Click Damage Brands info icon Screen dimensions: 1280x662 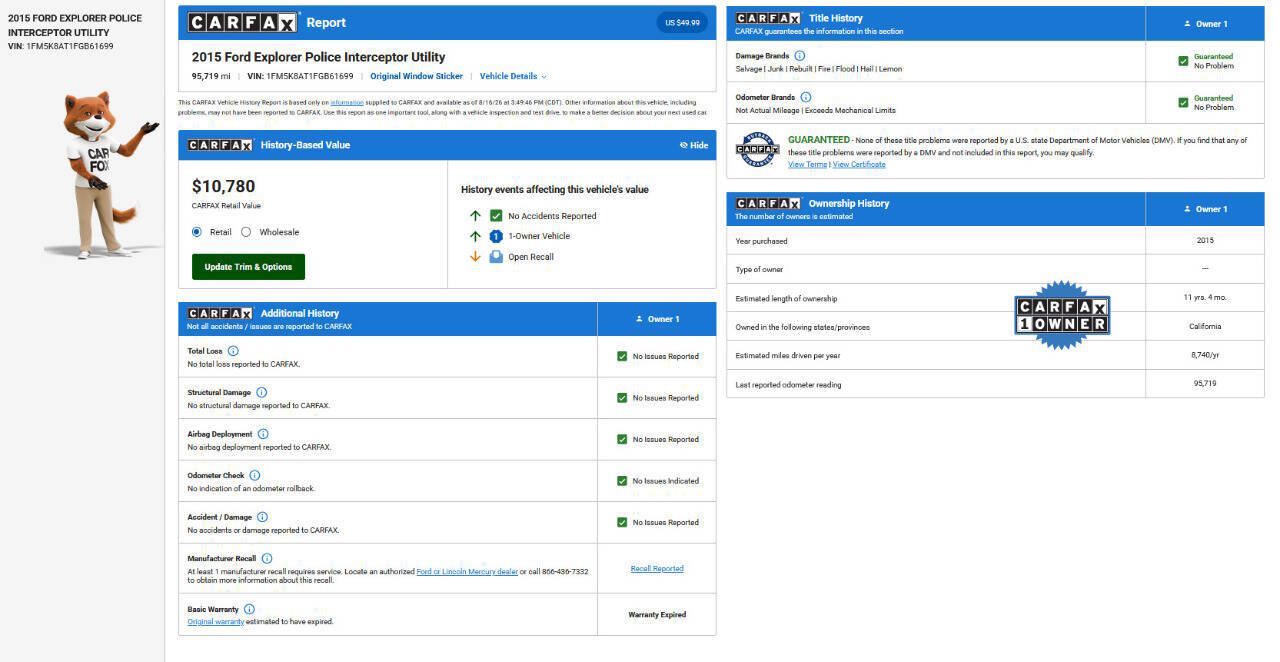[x=799, y=56]
